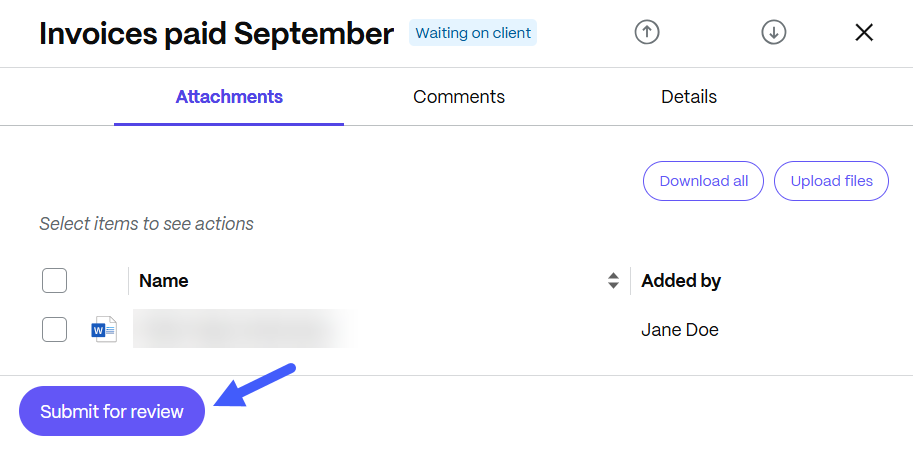Click the Added by column header
The image size is (913, 454).
[681, 281]
